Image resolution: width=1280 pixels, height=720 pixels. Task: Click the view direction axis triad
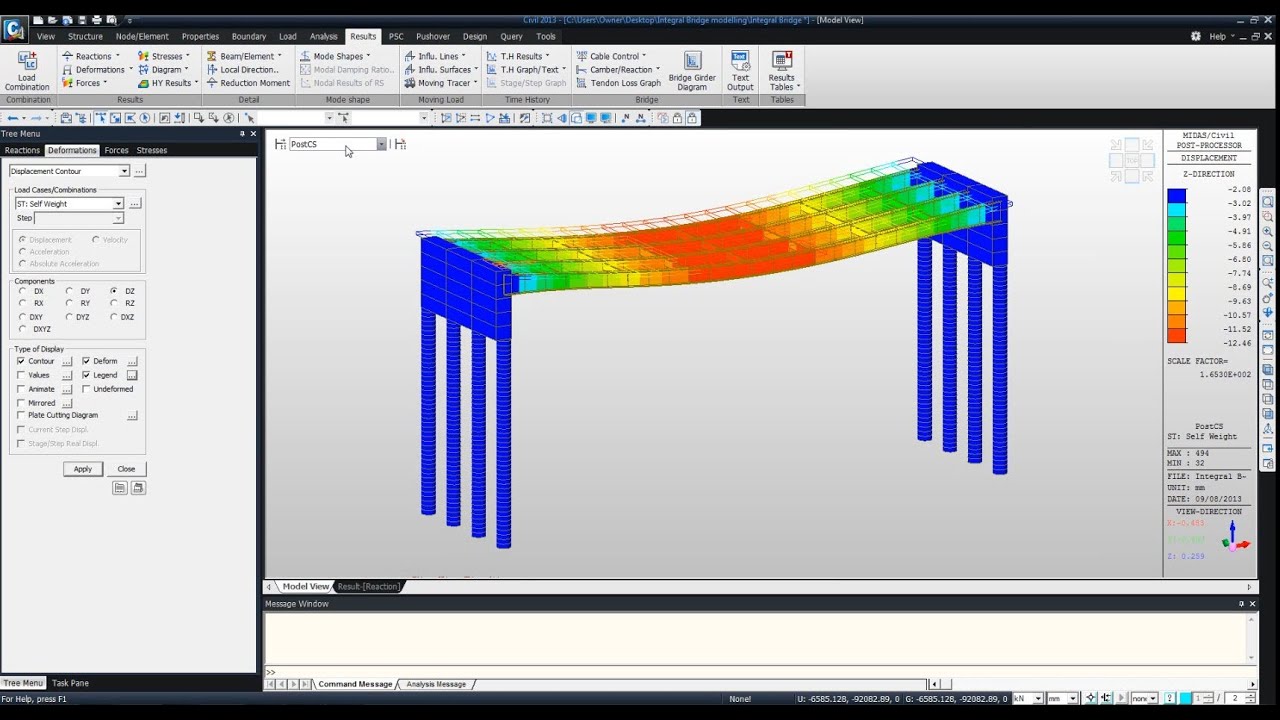[1236, 537]
